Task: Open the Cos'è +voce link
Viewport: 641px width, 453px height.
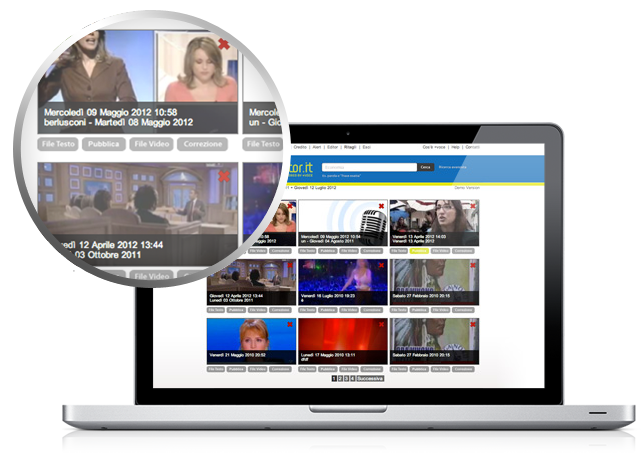Action: pos(434,147)
